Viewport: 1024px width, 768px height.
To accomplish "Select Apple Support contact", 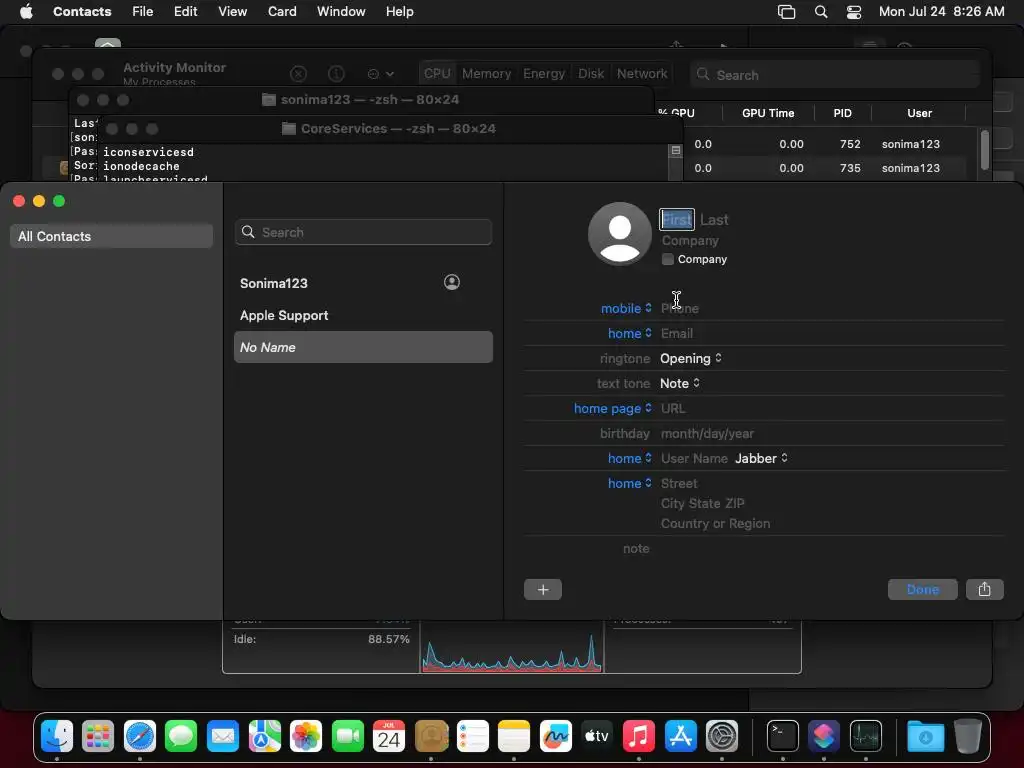I will [x=363, y=315].
